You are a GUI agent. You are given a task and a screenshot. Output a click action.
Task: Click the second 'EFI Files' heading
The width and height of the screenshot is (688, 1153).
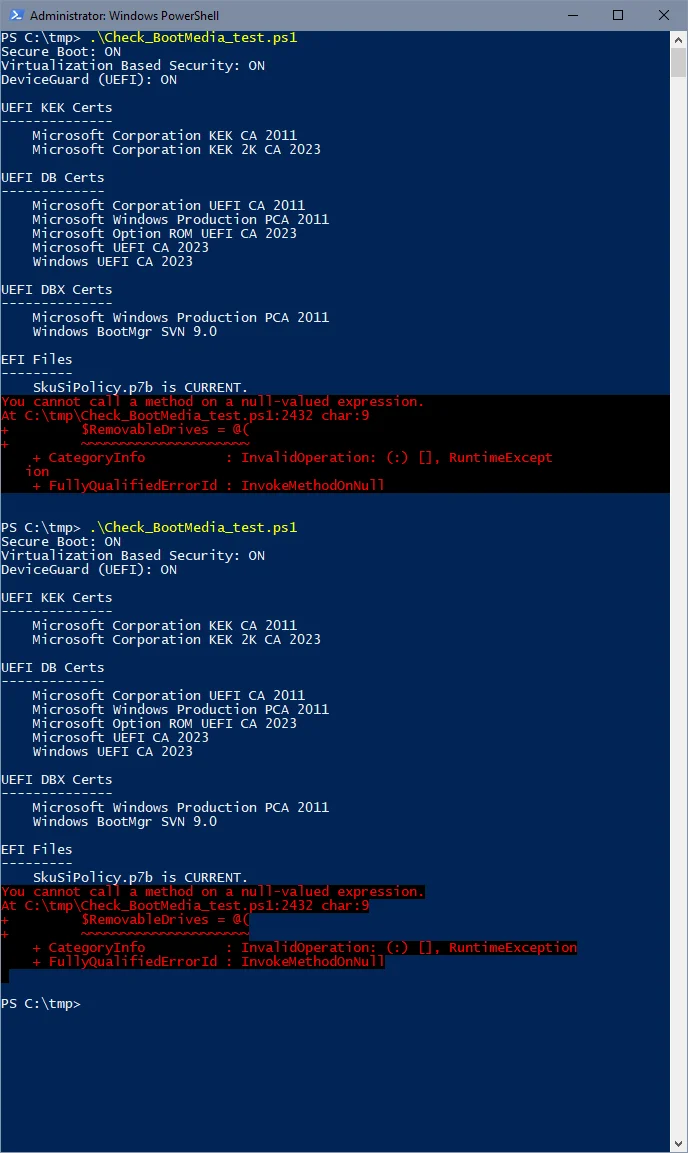[x=37, y=850]
